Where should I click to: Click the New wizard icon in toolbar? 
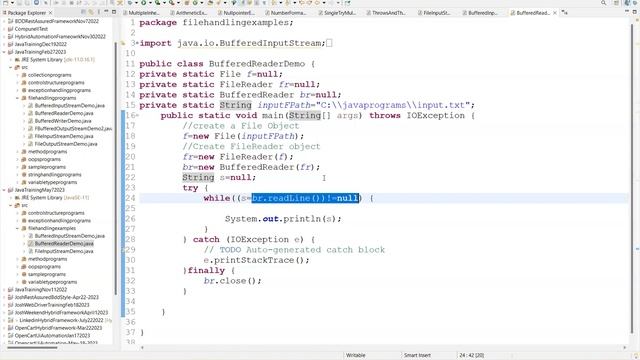[5, 3]
